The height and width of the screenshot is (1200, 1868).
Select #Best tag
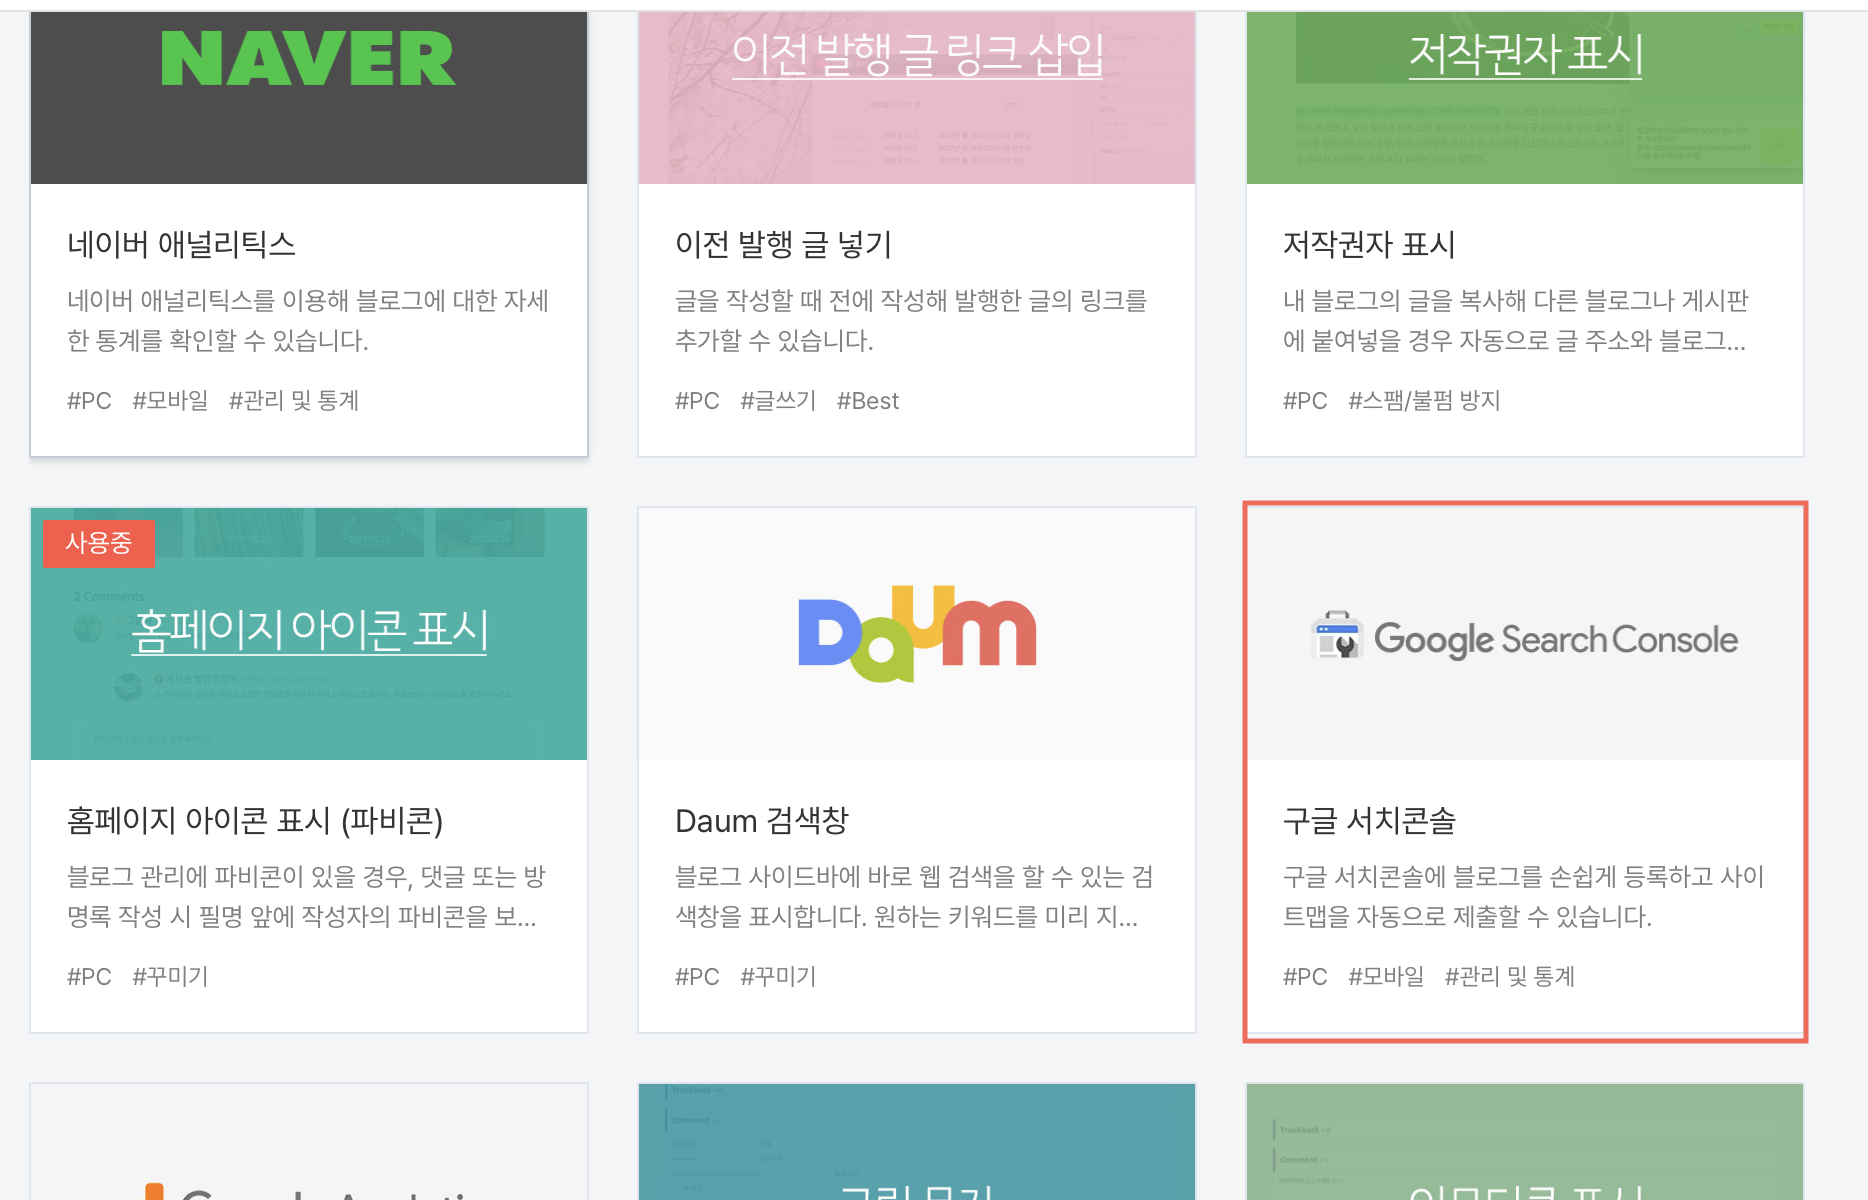coord(868,401)
